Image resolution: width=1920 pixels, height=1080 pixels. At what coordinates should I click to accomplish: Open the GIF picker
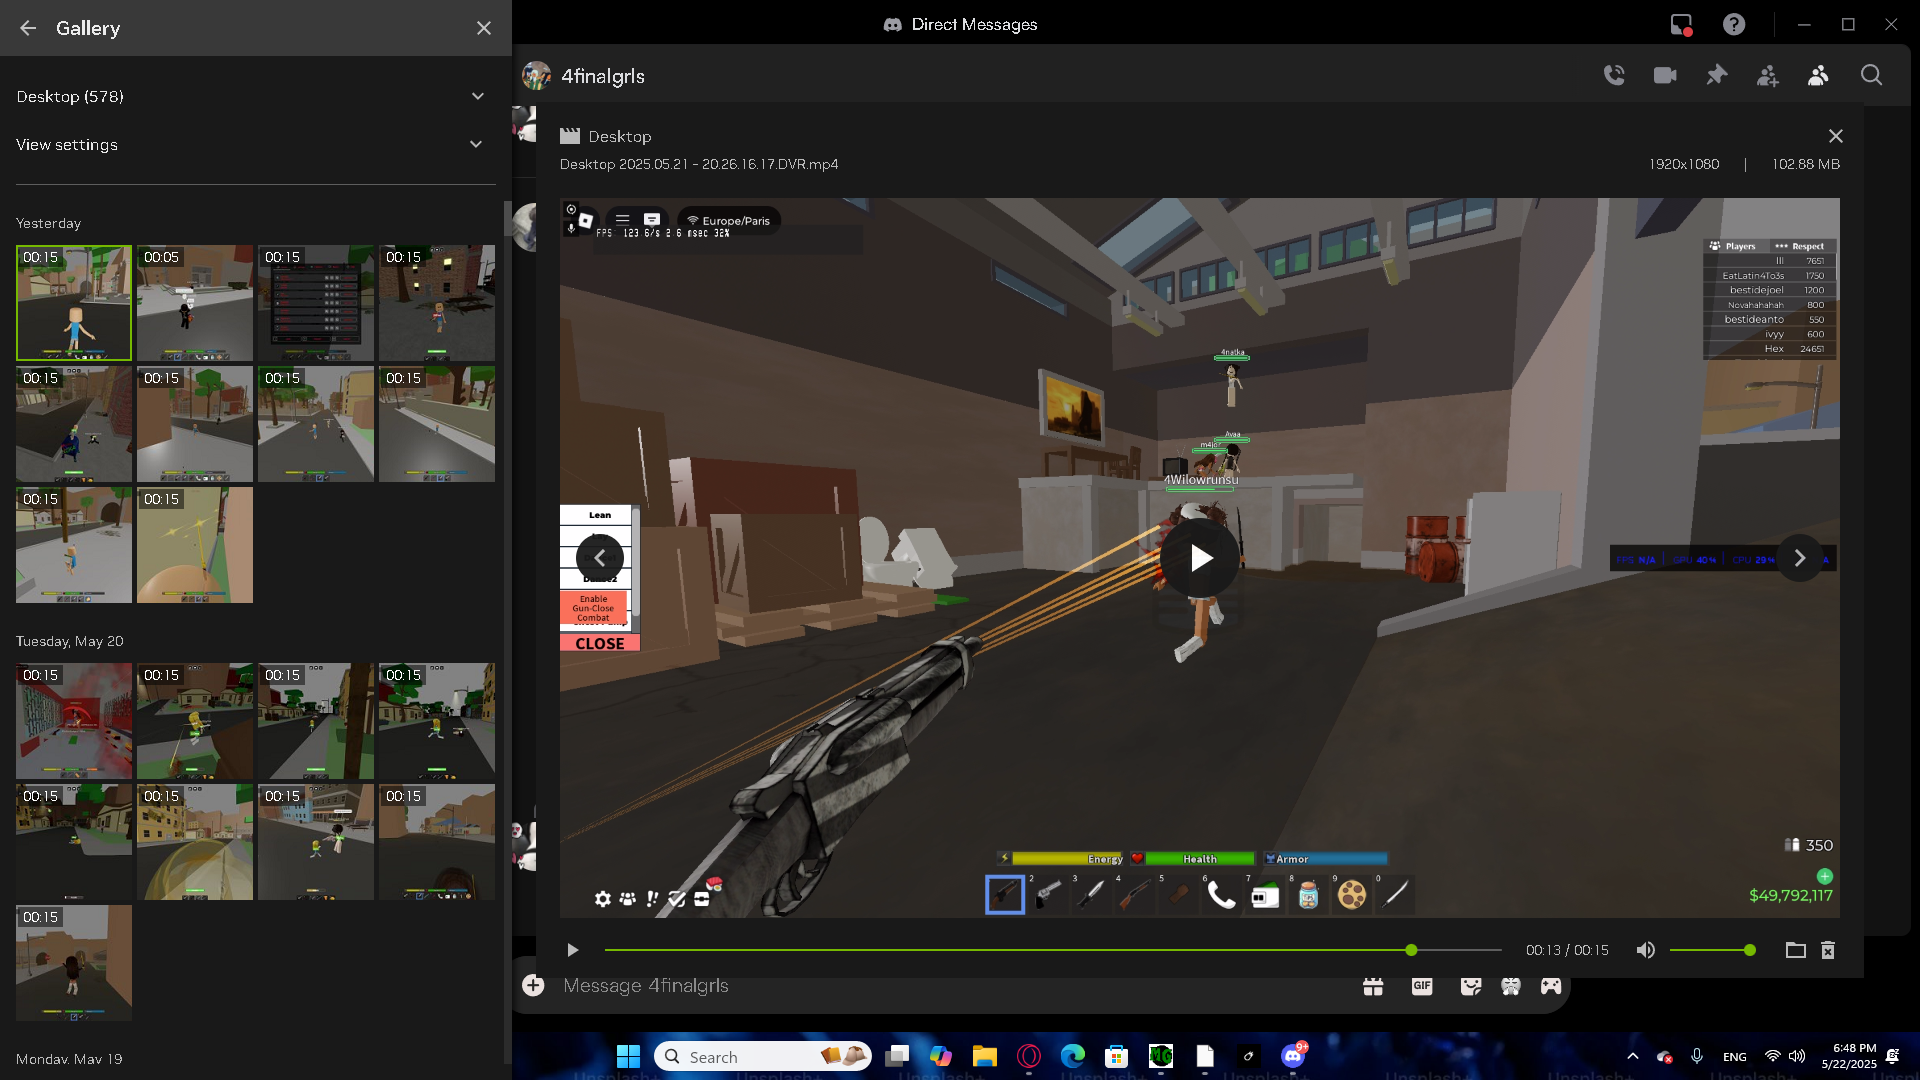coord(1421,986)
